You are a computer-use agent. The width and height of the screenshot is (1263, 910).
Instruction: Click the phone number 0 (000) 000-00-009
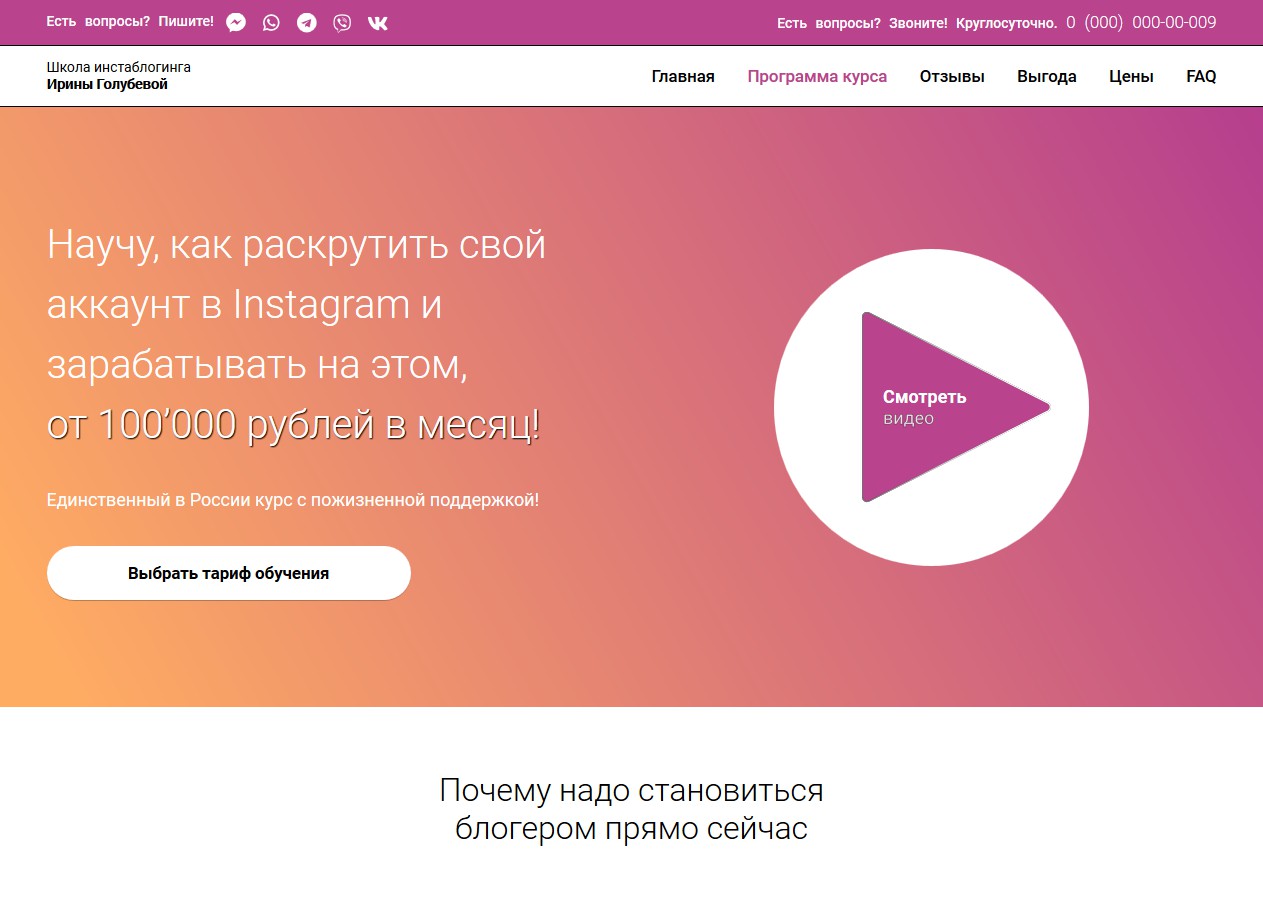tap(1141, 22)
